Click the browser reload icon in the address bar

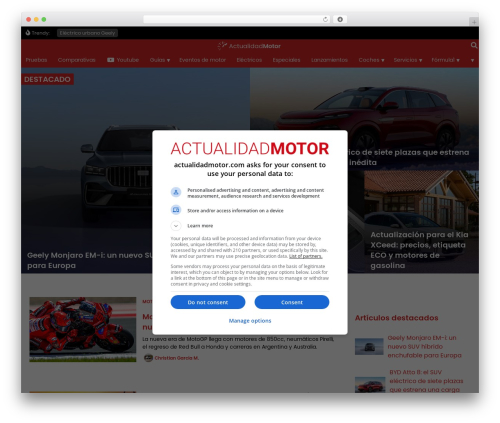[325, 19]
